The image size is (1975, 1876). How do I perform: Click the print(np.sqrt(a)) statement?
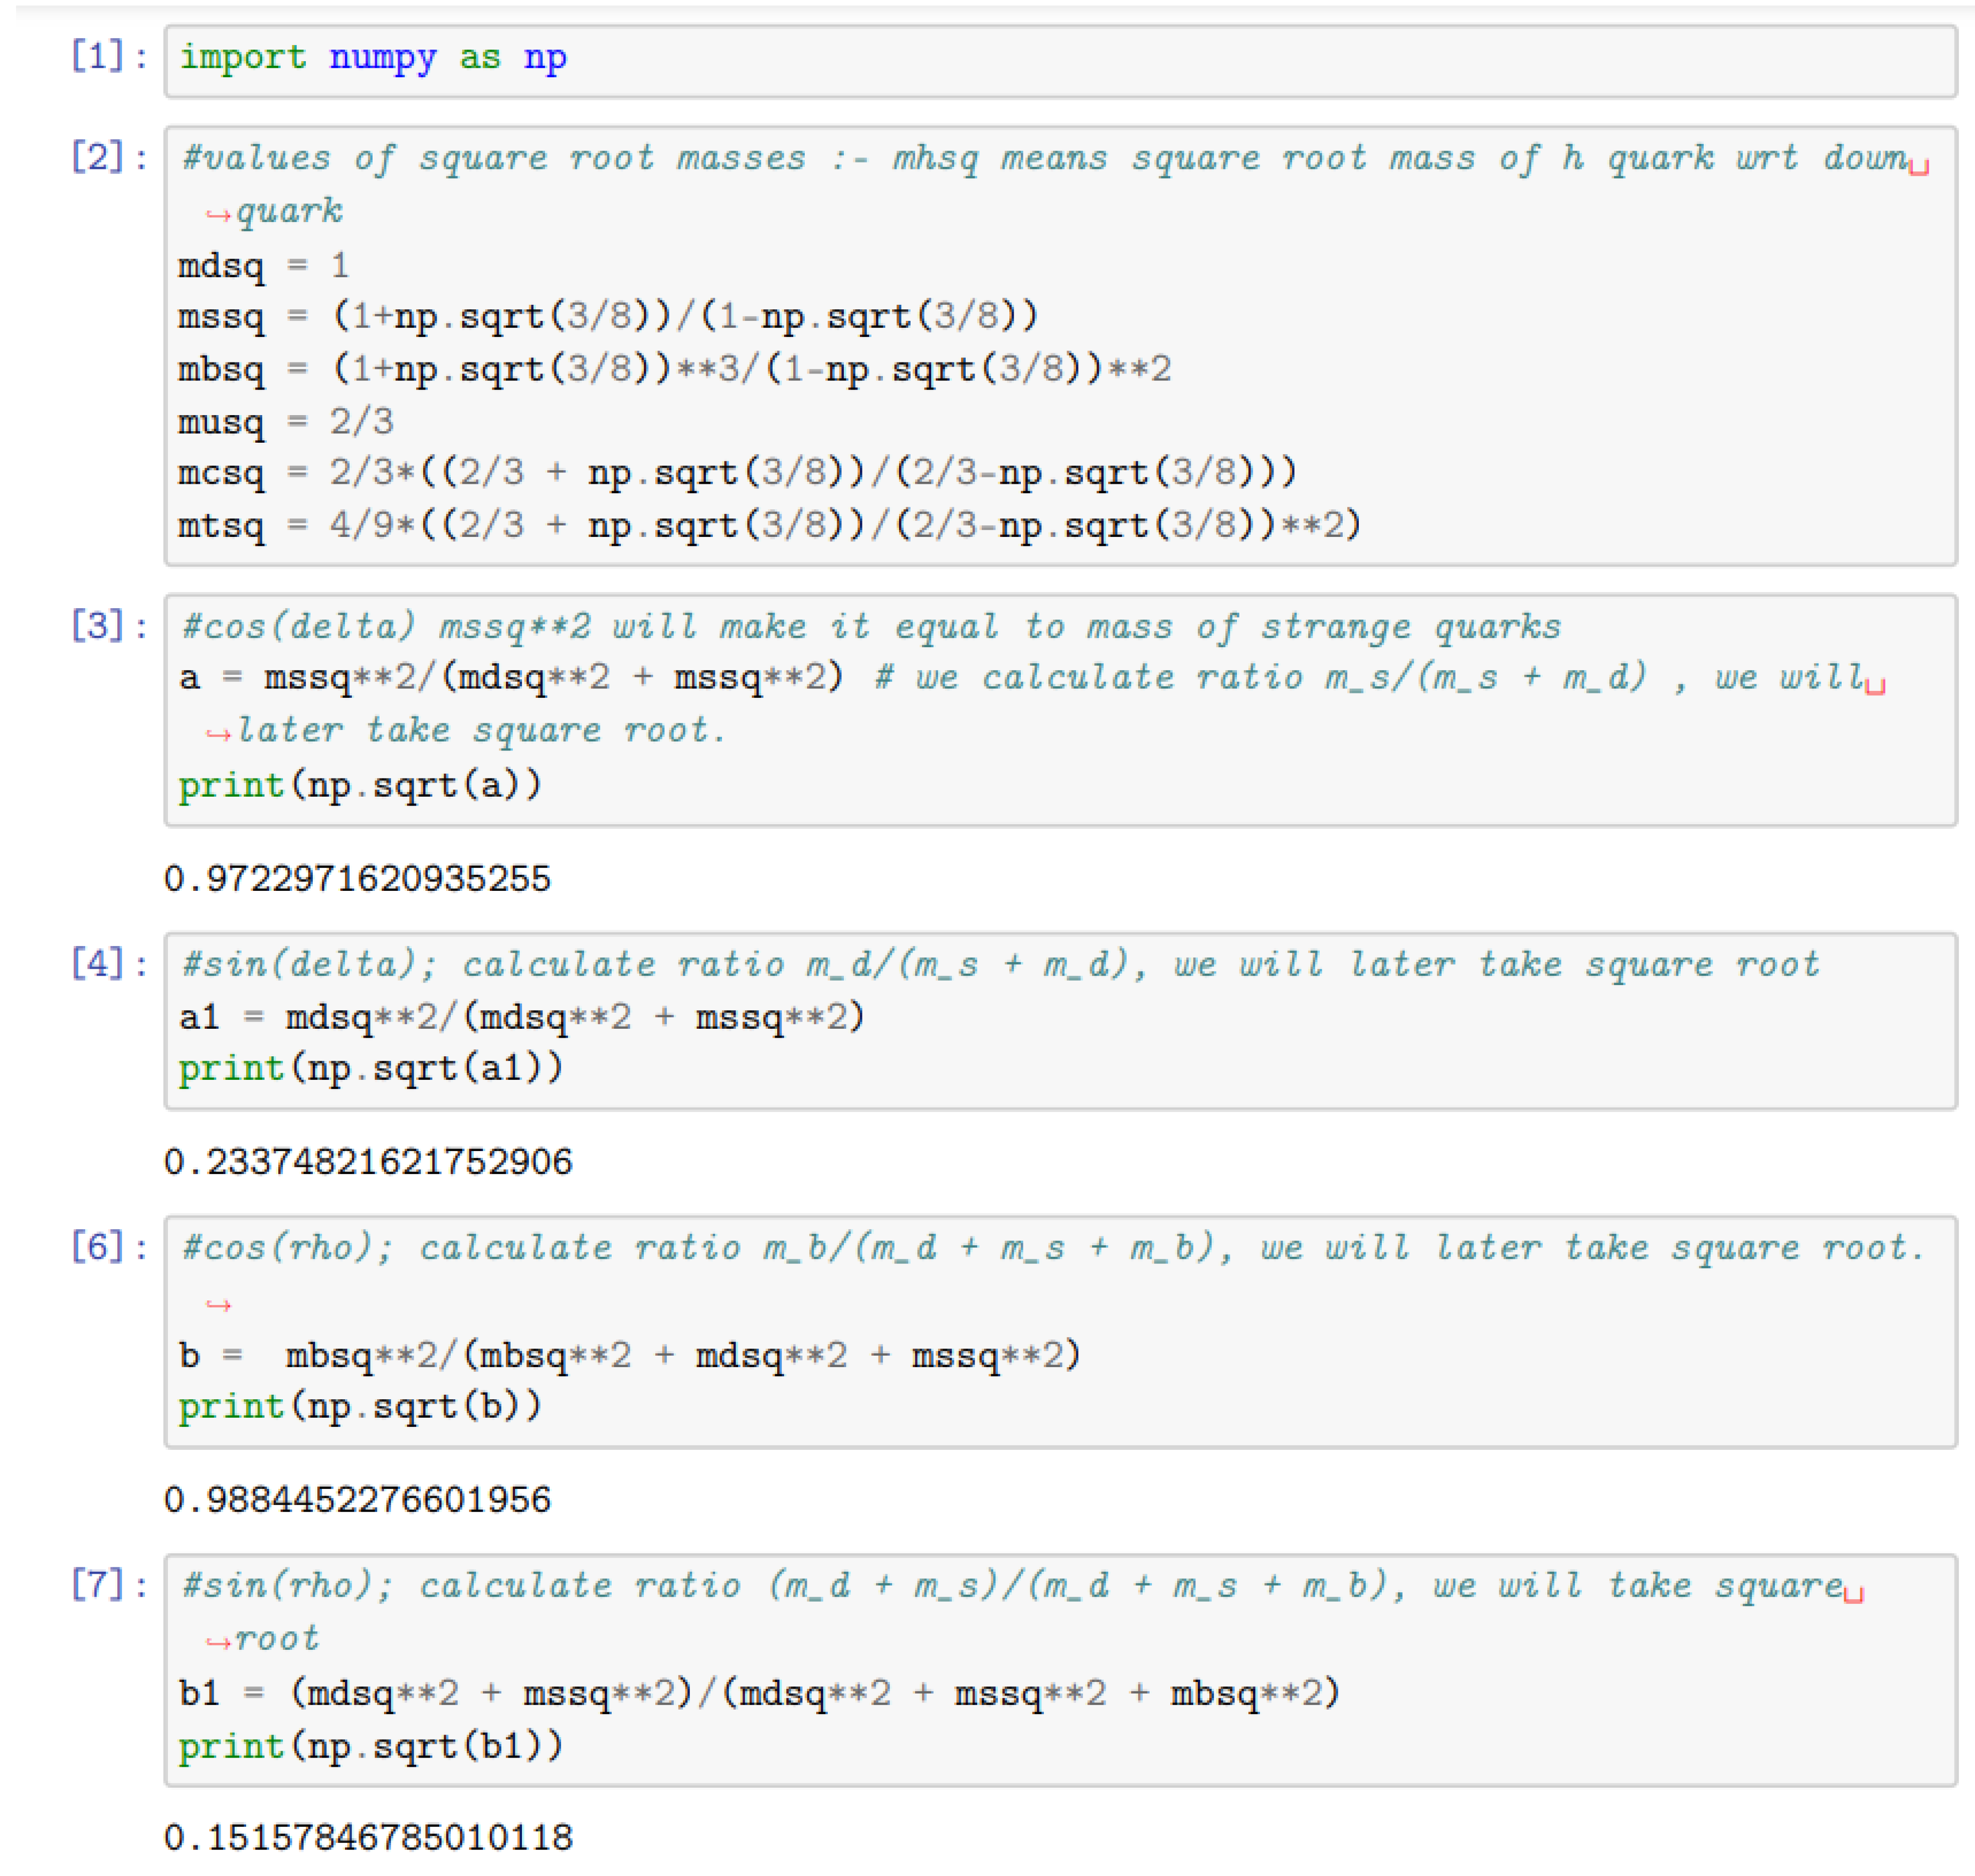pyautogui.click(x=360, y=785)
